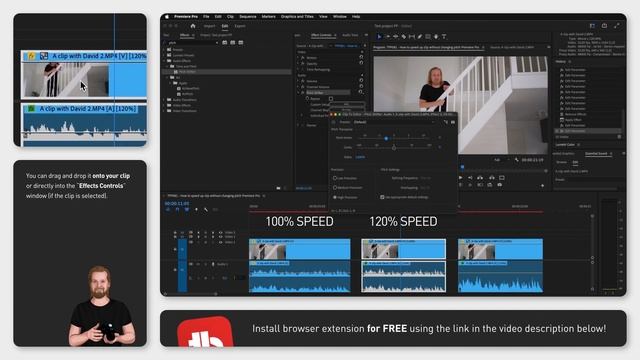The width and height of the screenshot is (640, 360).
Task: Toggle Bypass animation stopwatch
Action: tap(307, 98)
